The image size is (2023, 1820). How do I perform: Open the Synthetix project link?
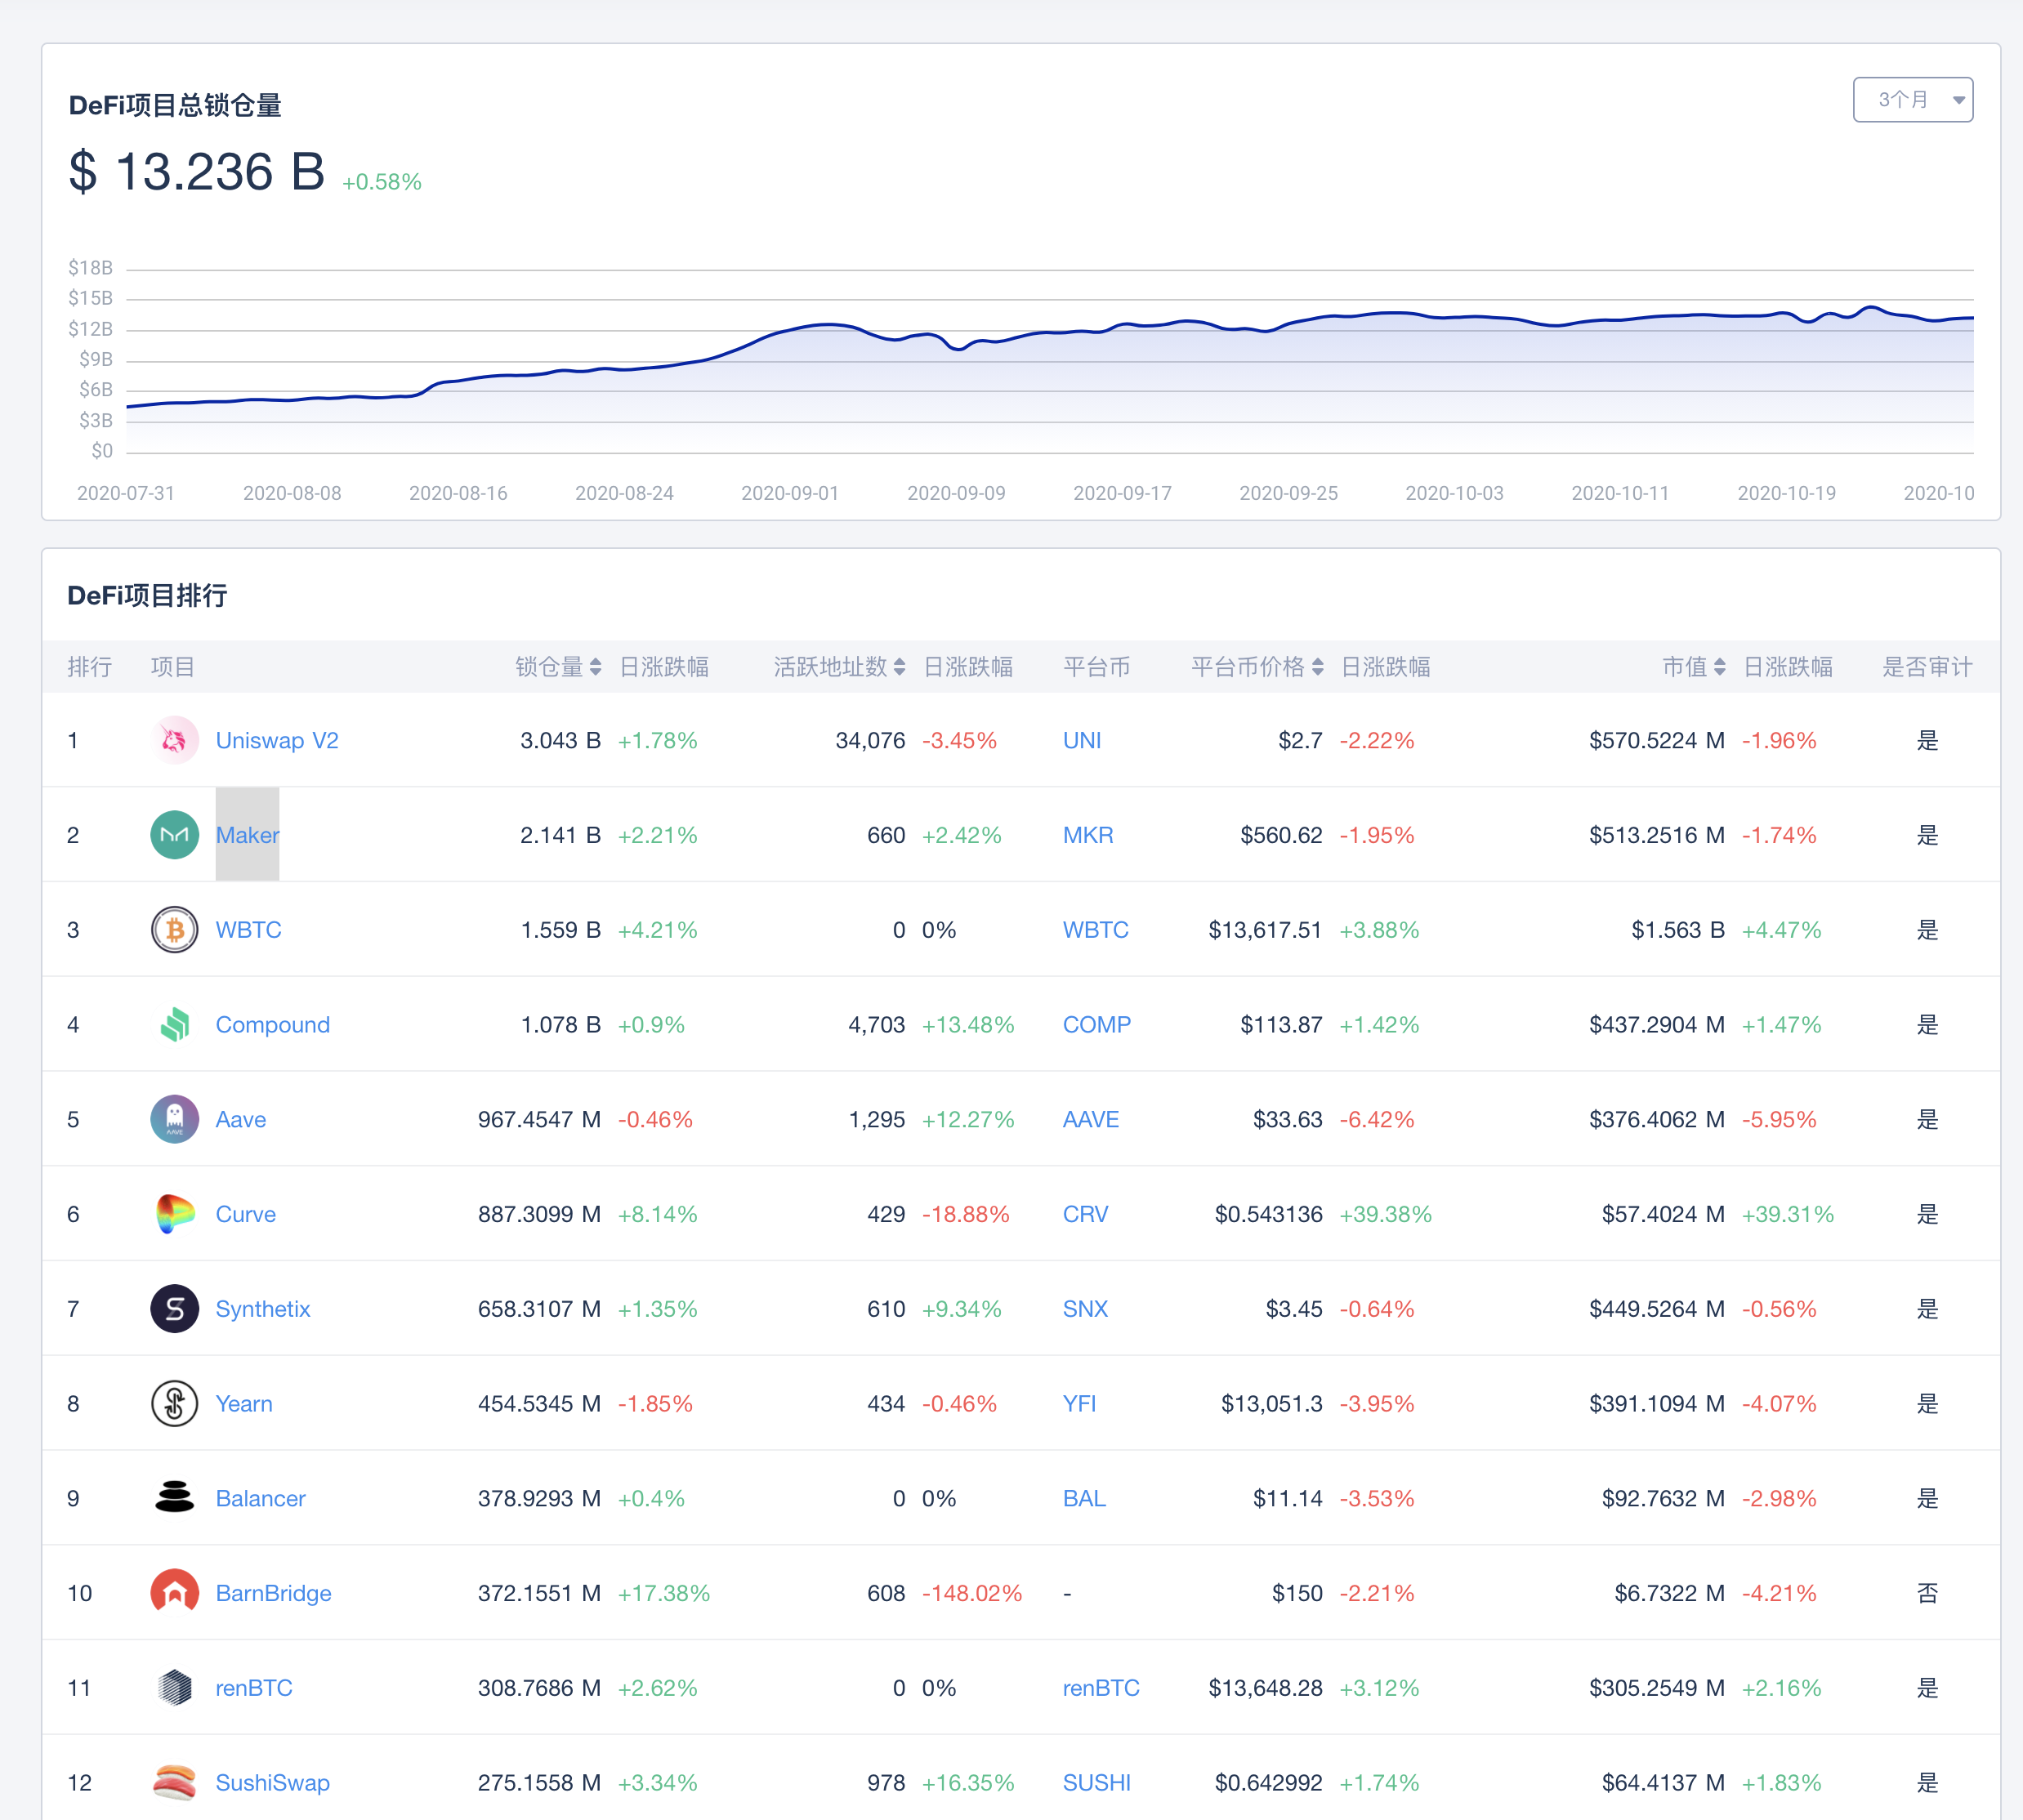coord(263,1309)
